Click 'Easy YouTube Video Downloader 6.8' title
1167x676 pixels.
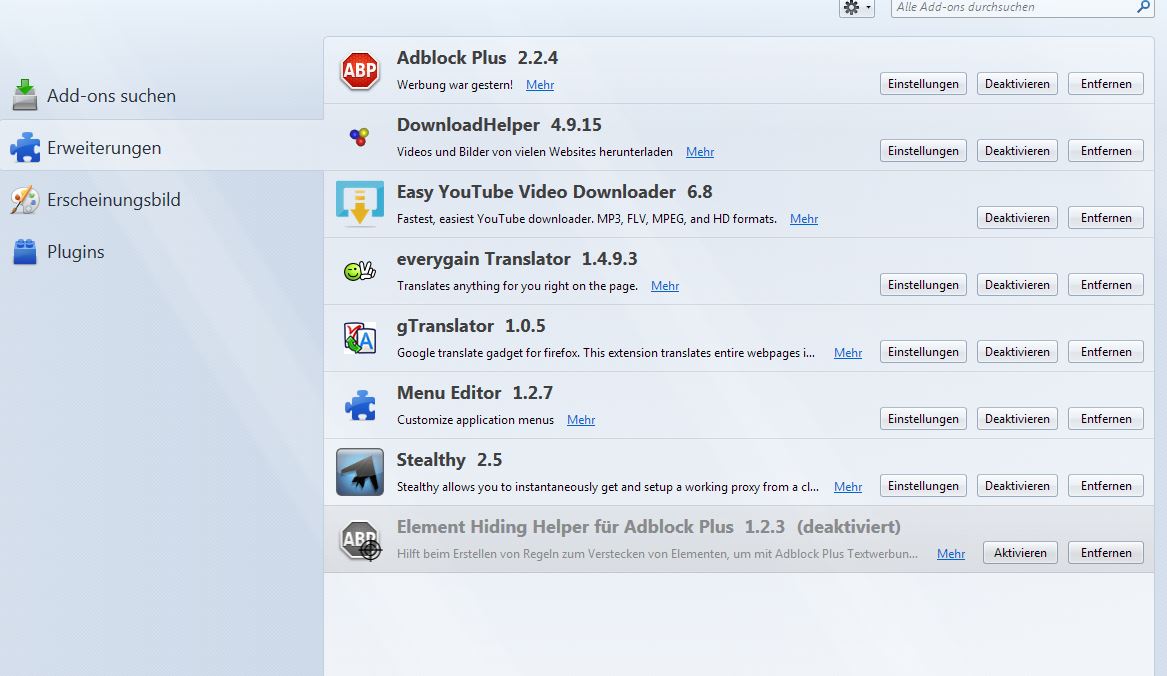[554, 191]
